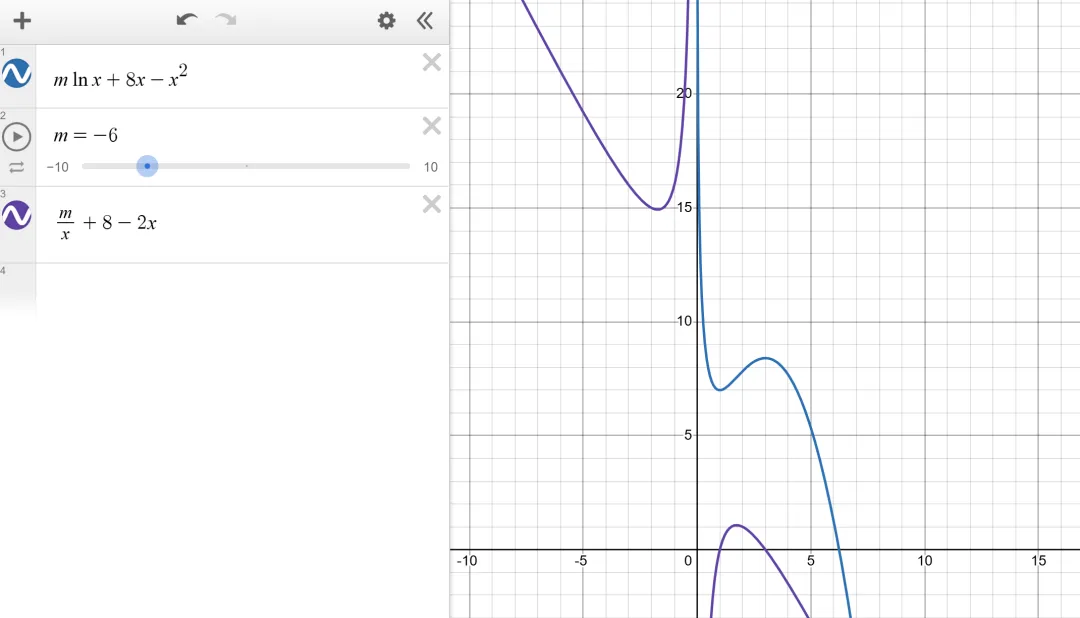Undo the last action
The height and width of the screenshot is (618, 1080).
pos(187,20)
